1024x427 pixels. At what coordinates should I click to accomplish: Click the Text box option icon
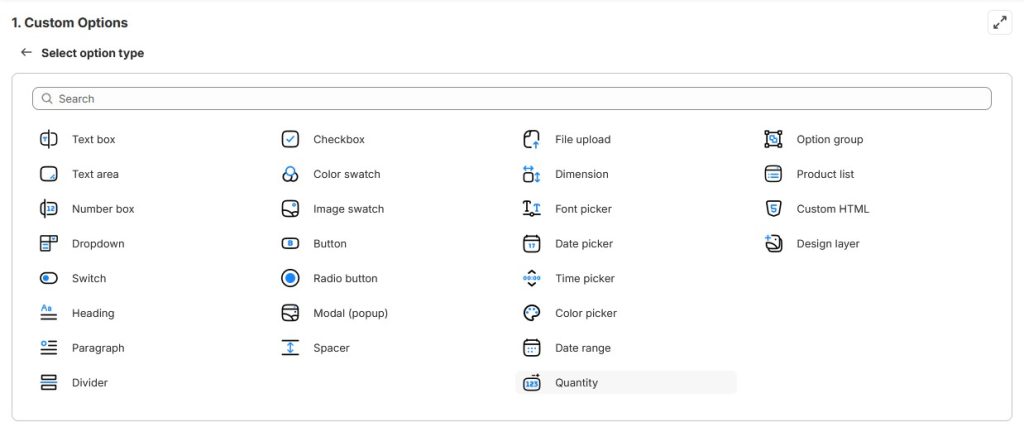pyautogui.click(x=49, y=139)
